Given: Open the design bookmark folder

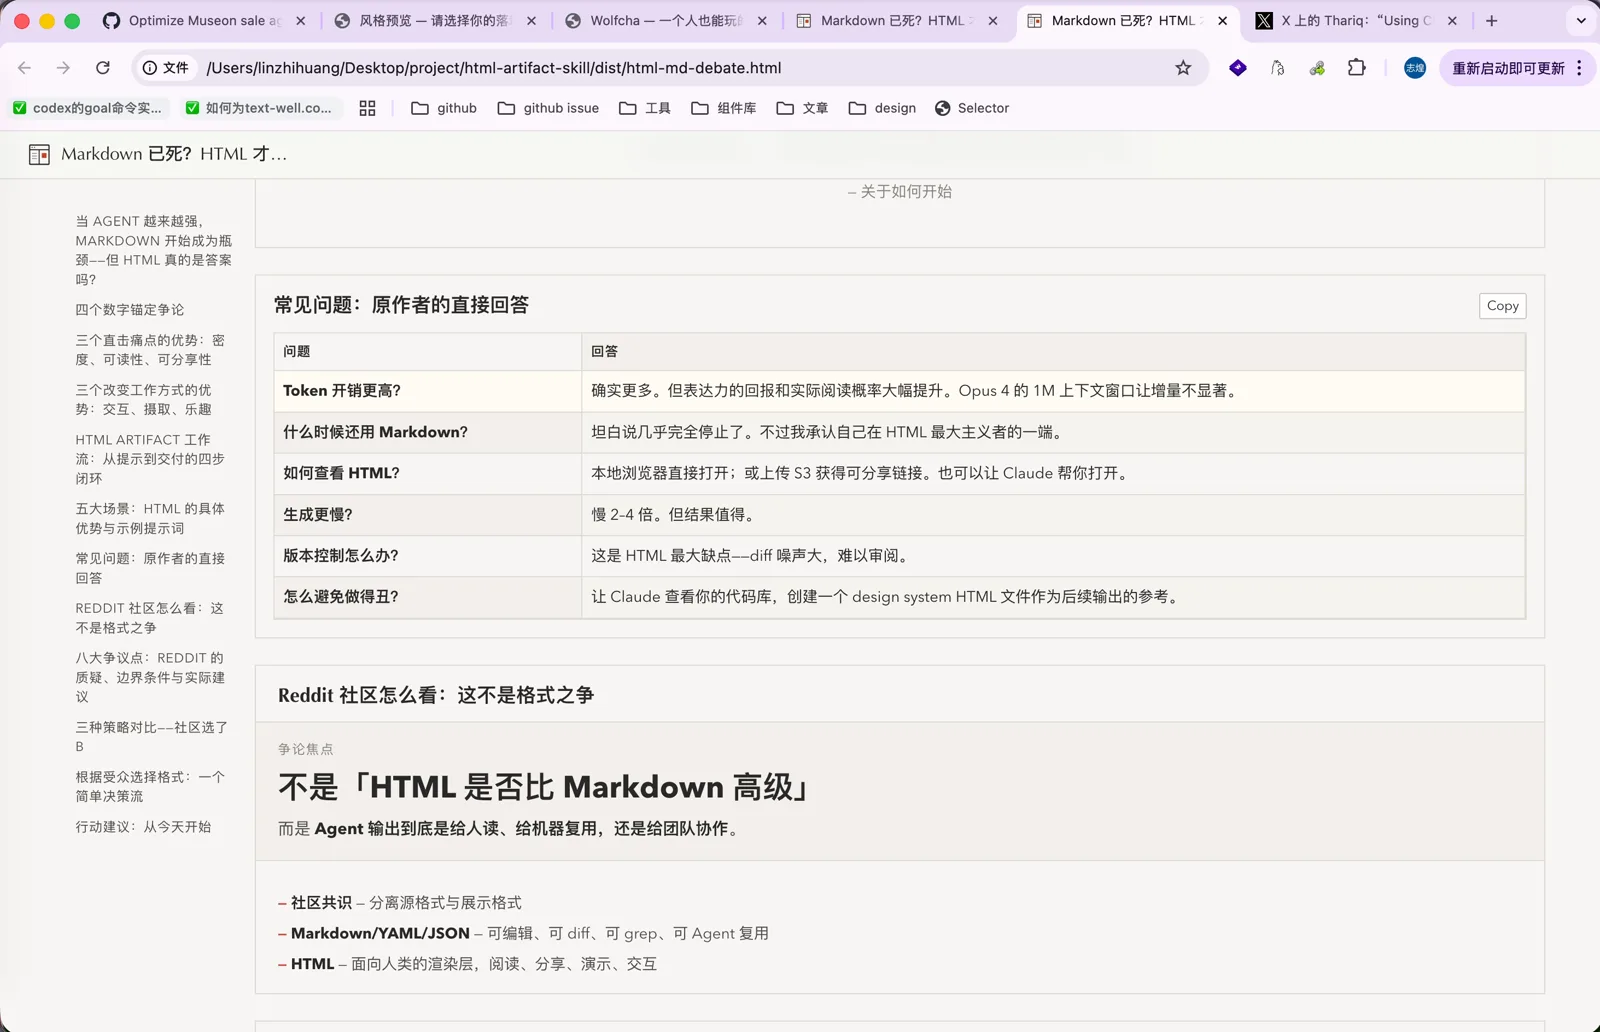Looking at the screenshot, I should pyautogui.click(x=882, y=108).
